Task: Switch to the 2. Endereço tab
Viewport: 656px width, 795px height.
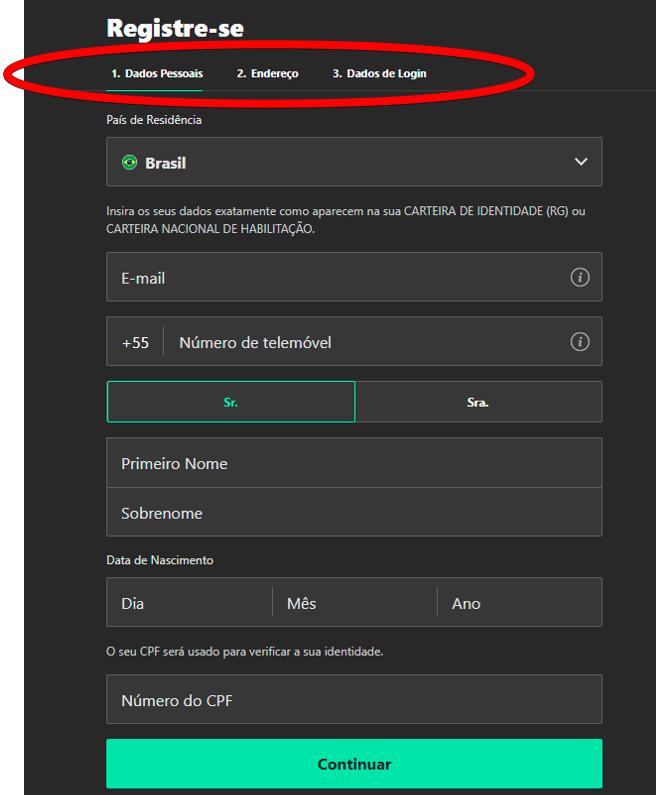Action: 267,74
